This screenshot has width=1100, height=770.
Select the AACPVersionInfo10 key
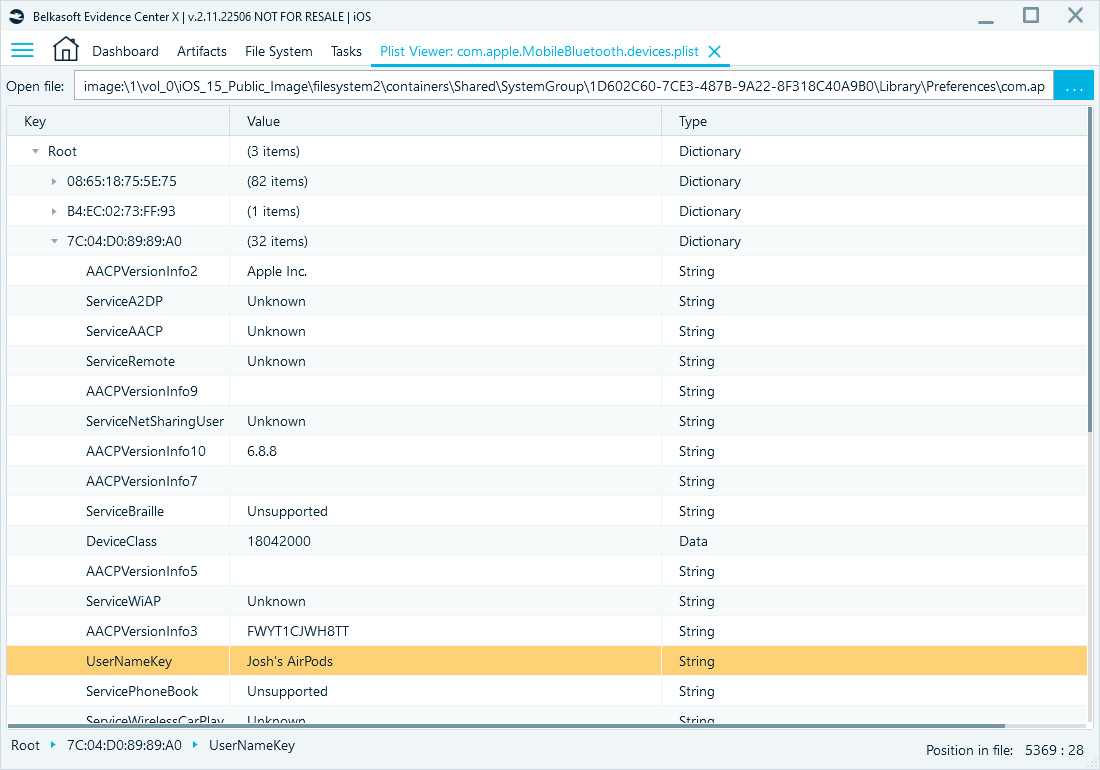pos(146,452)
